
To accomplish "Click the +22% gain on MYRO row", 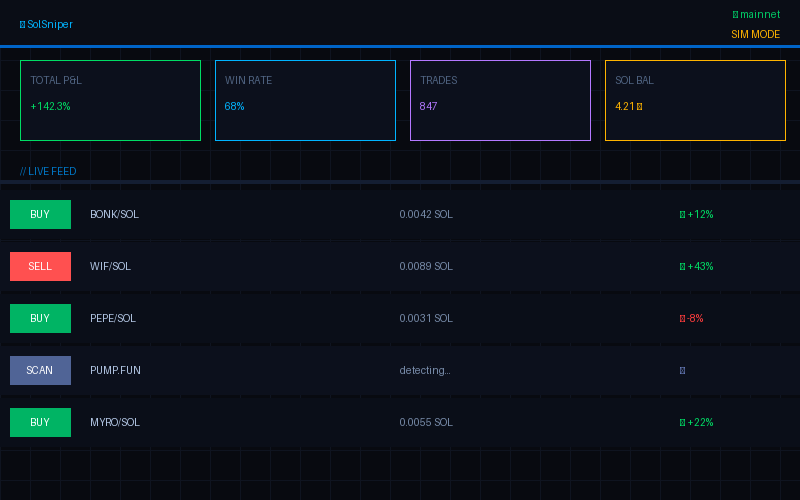I will click(x=696, y=422).
